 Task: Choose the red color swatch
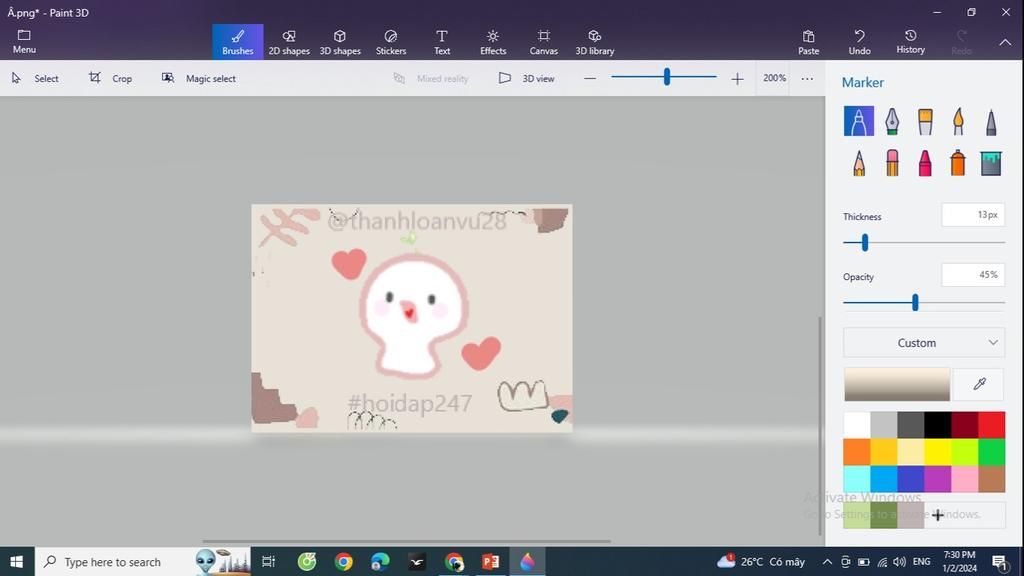click(991, 425)
